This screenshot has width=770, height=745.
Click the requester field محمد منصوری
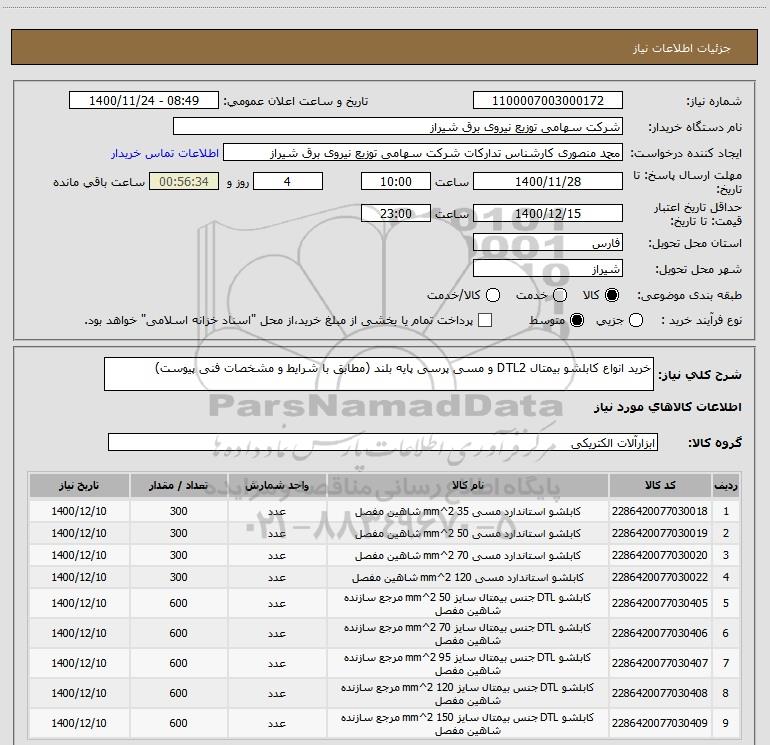coord(423,153)
